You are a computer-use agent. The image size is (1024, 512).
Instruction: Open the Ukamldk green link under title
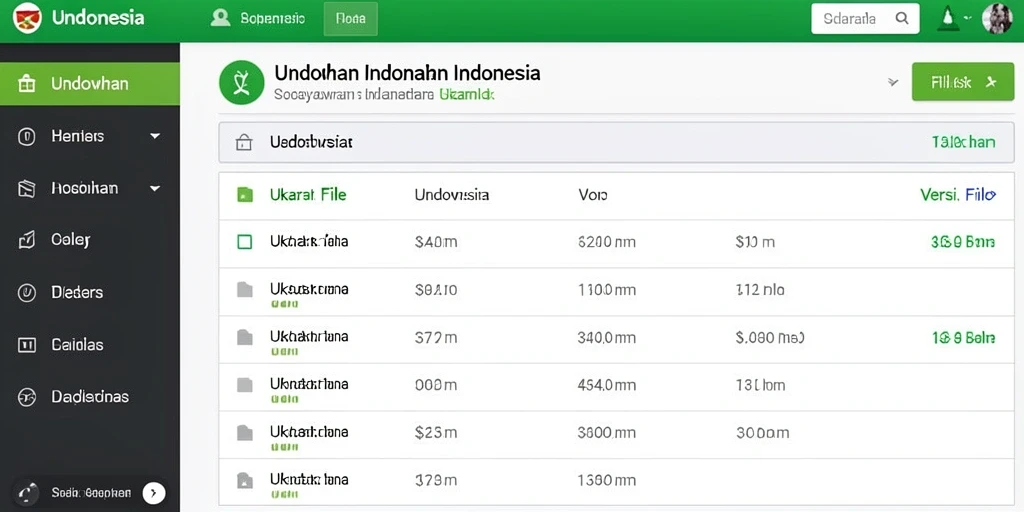(467, 95)
